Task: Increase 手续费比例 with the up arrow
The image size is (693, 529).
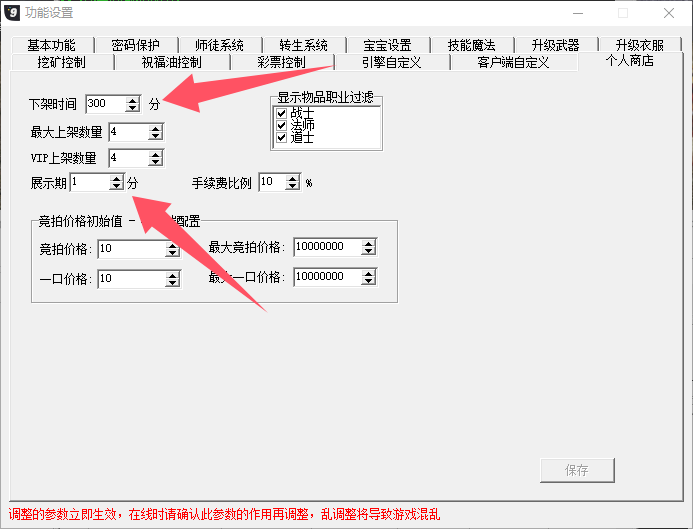Action: pyautogui.click(x=292, y=179)
